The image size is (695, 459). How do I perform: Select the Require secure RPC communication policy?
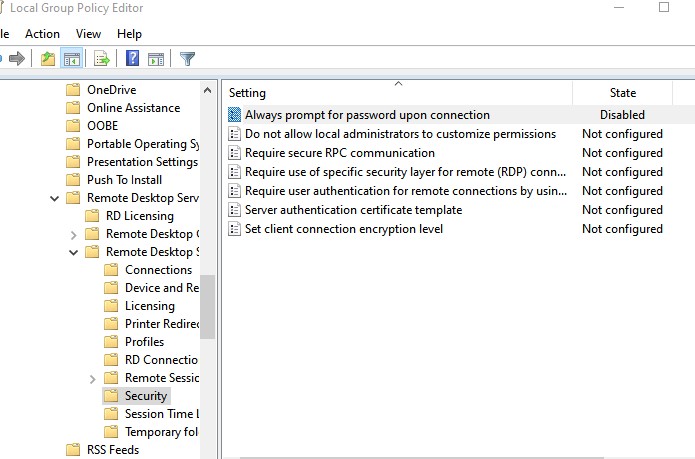(339, 153)
